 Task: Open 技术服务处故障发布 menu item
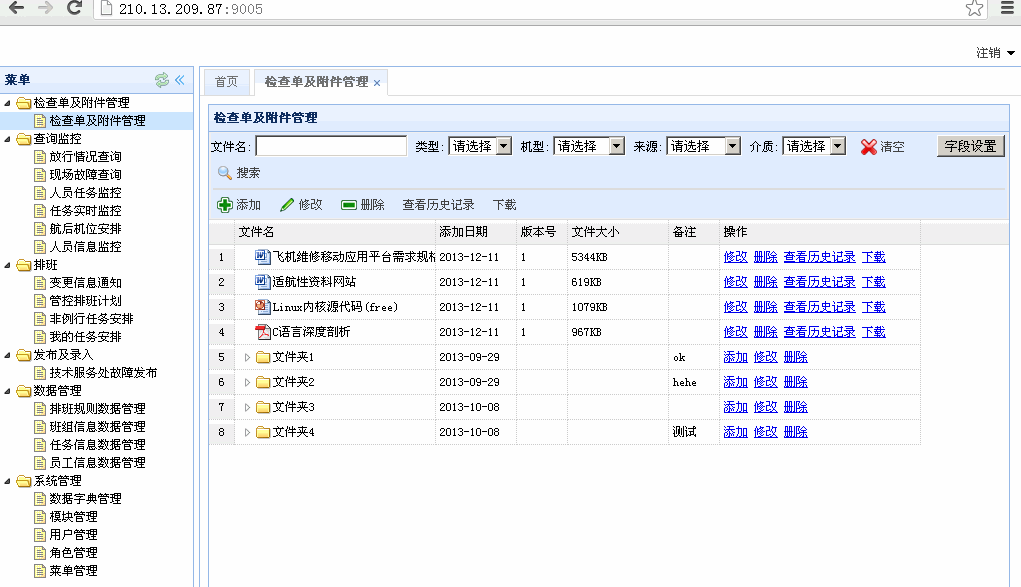click(103, 373)
